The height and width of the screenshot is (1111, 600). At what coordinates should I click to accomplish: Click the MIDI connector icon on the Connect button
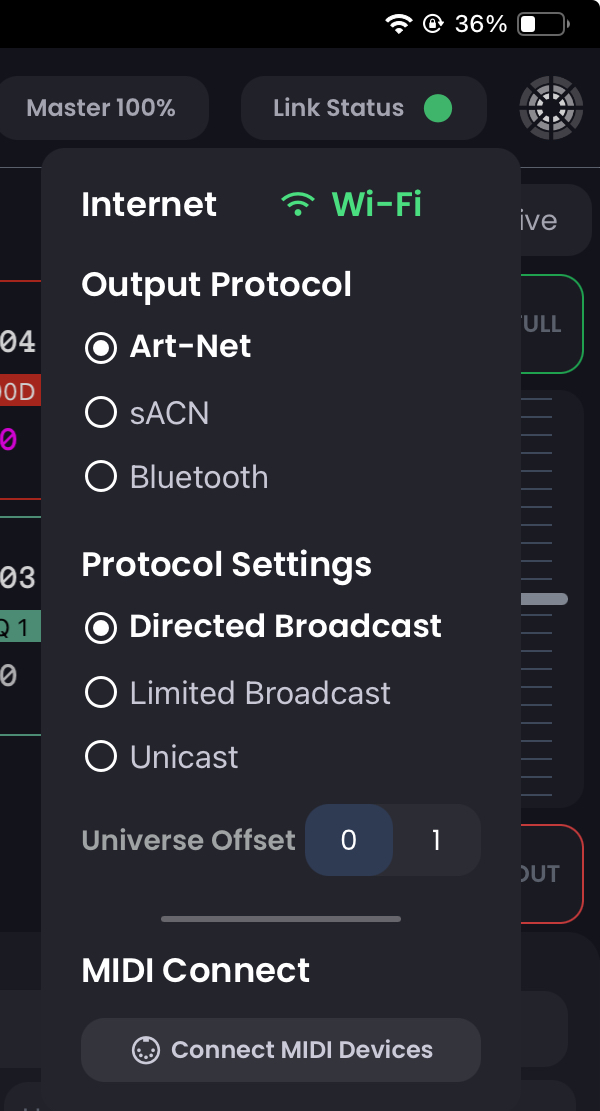(146, 1049)
